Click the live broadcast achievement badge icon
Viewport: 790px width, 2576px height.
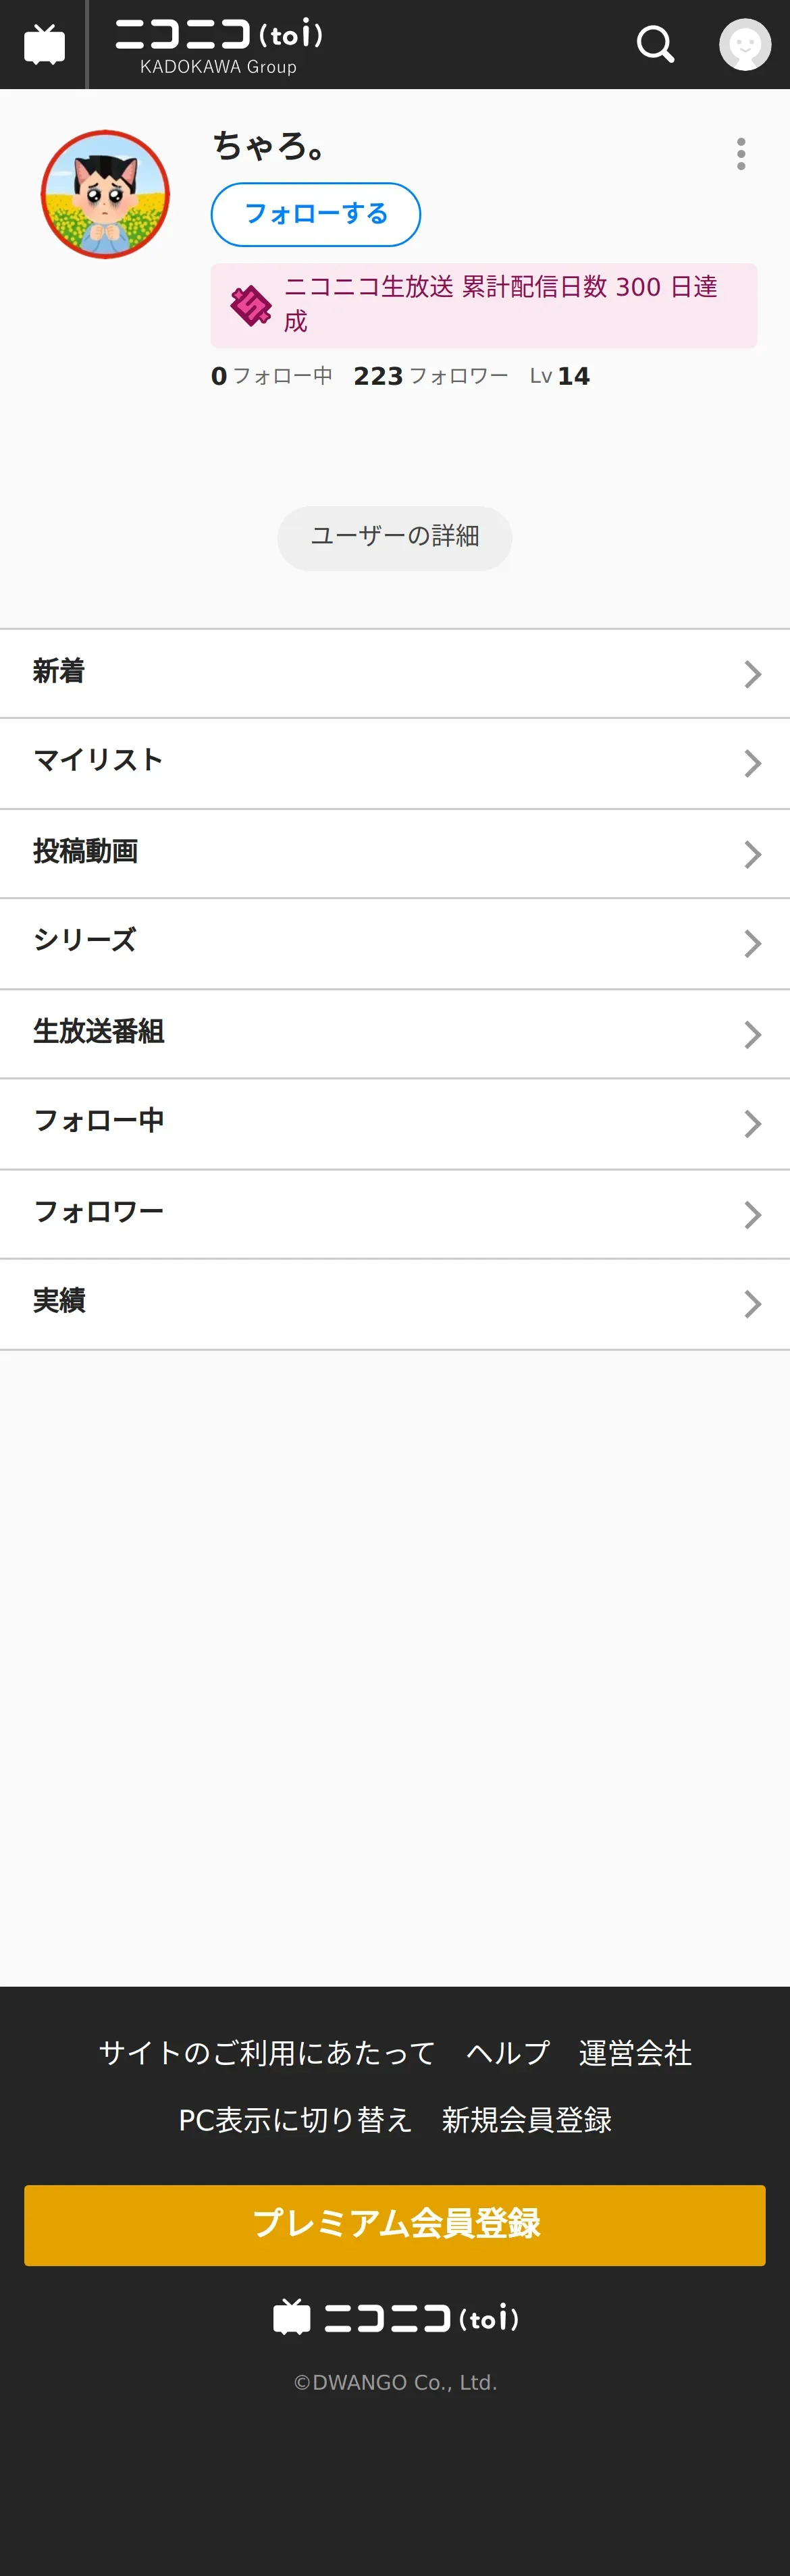tap(251, 305)
